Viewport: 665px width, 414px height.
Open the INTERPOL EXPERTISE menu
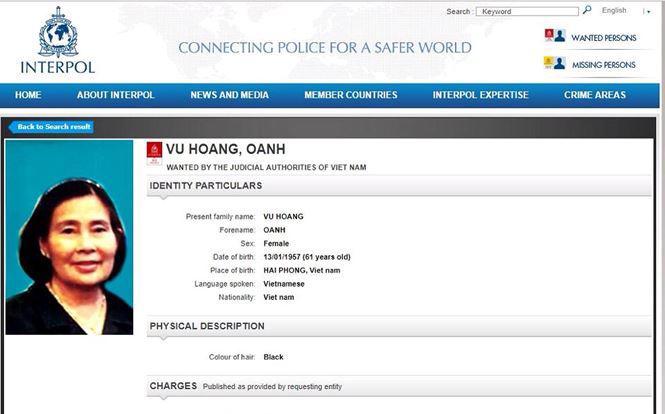pyautogui.click(x=480, y=95)
